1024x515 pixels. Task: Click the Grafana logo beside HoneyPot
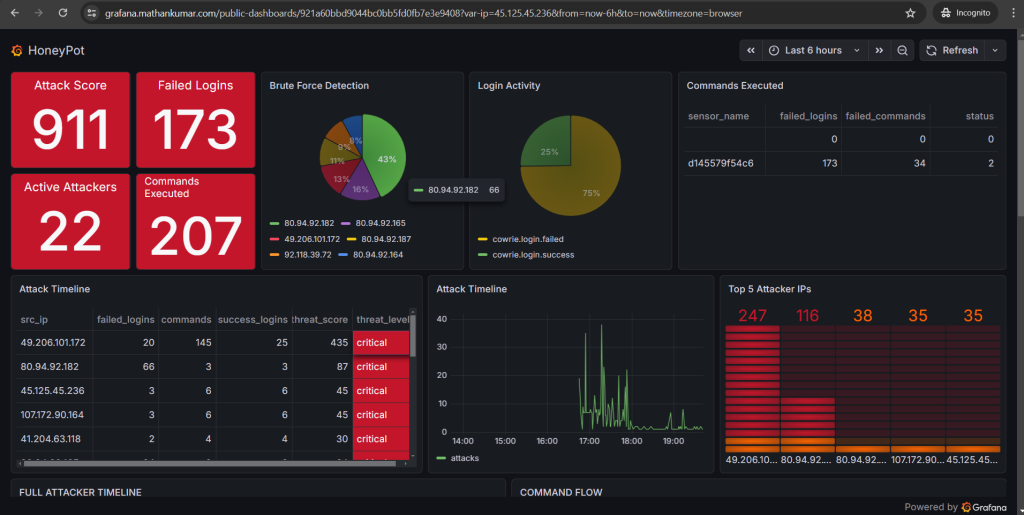click(x=17, y=50)
